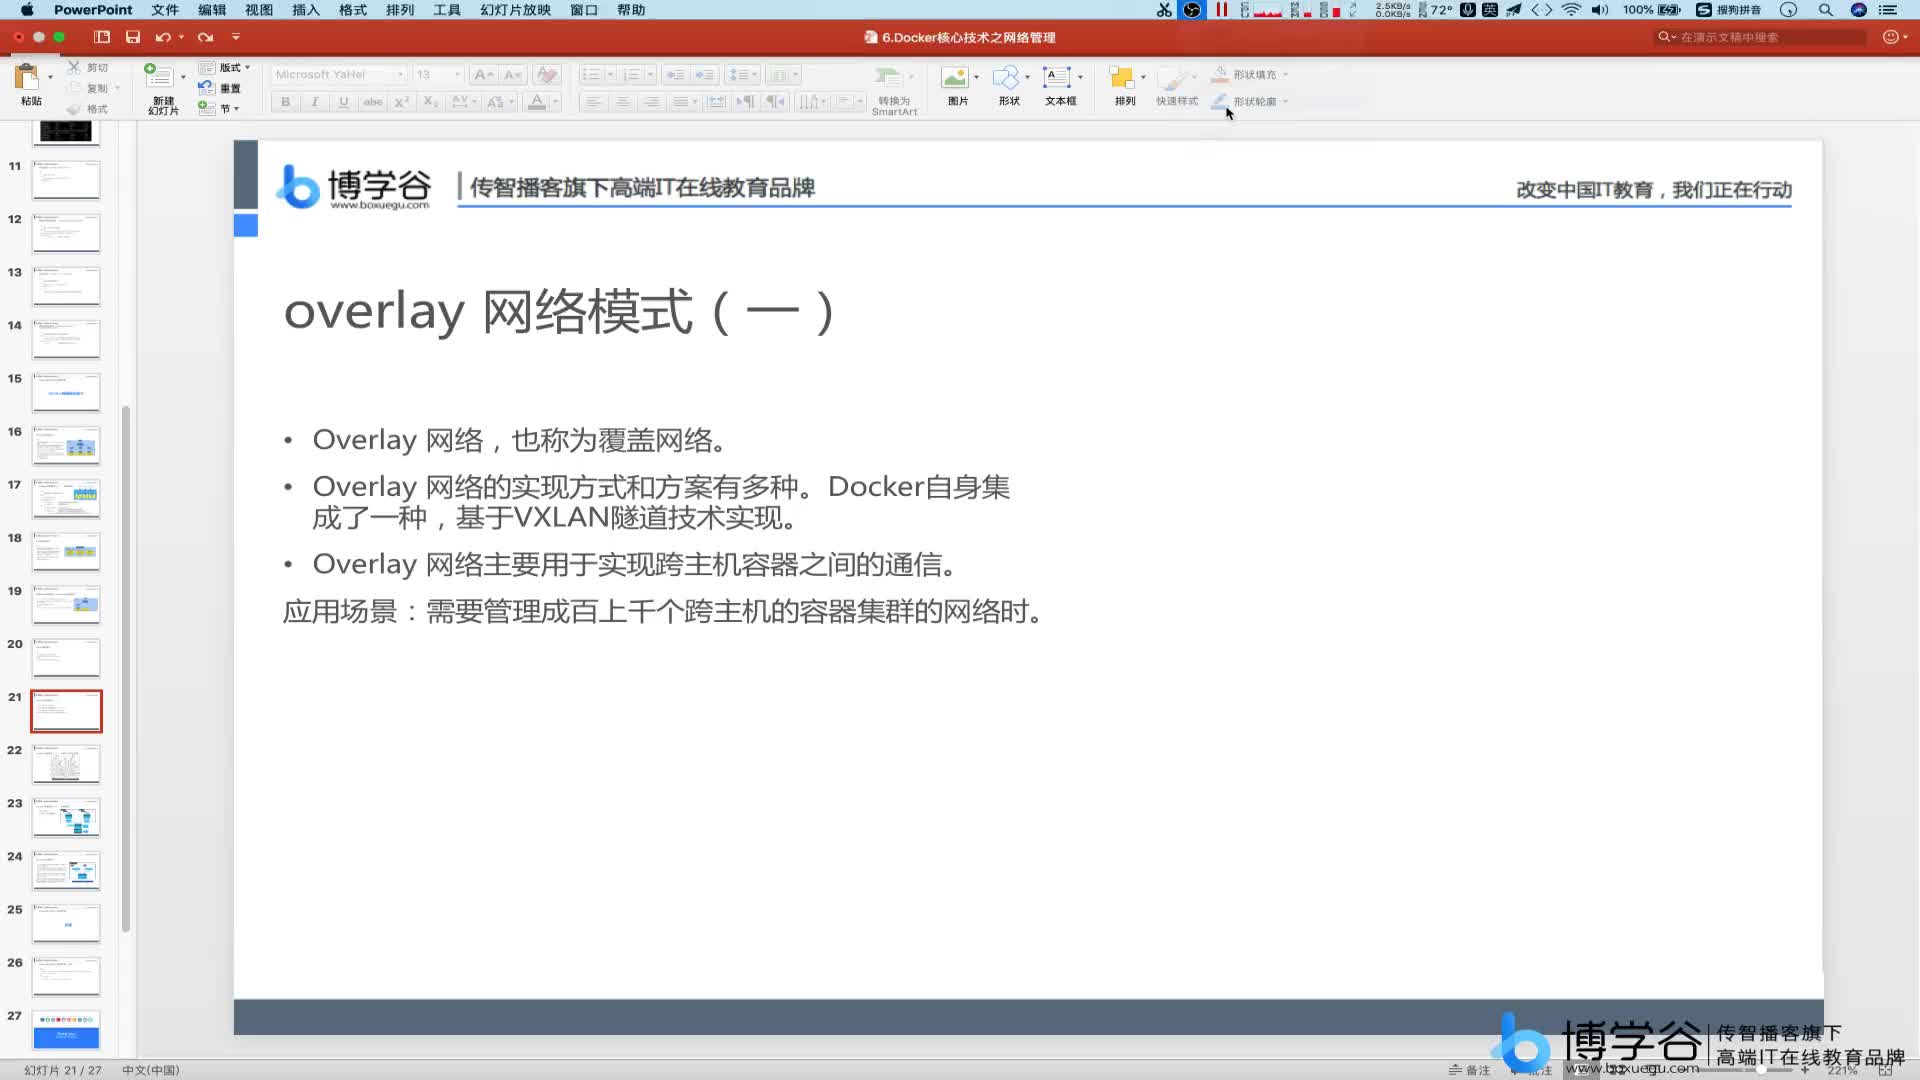Open the Shapes (形状) gallery icon

pyautogui.click(x=1006, y=77)
